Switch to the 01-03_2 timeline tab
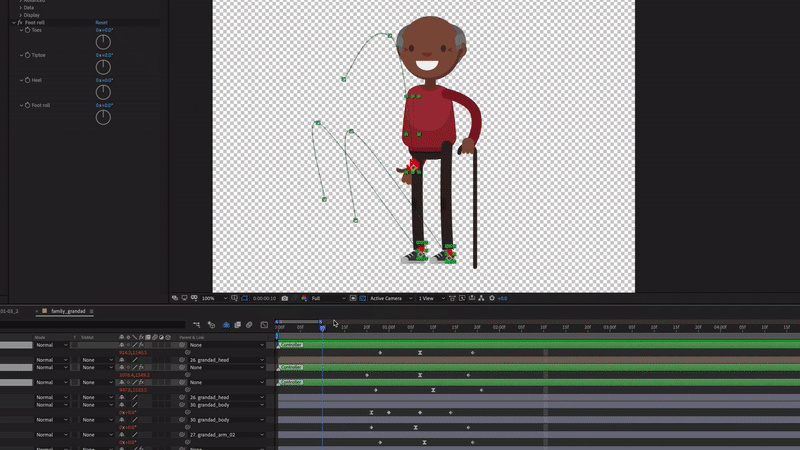Screen dimensions: 800x450 9,311
